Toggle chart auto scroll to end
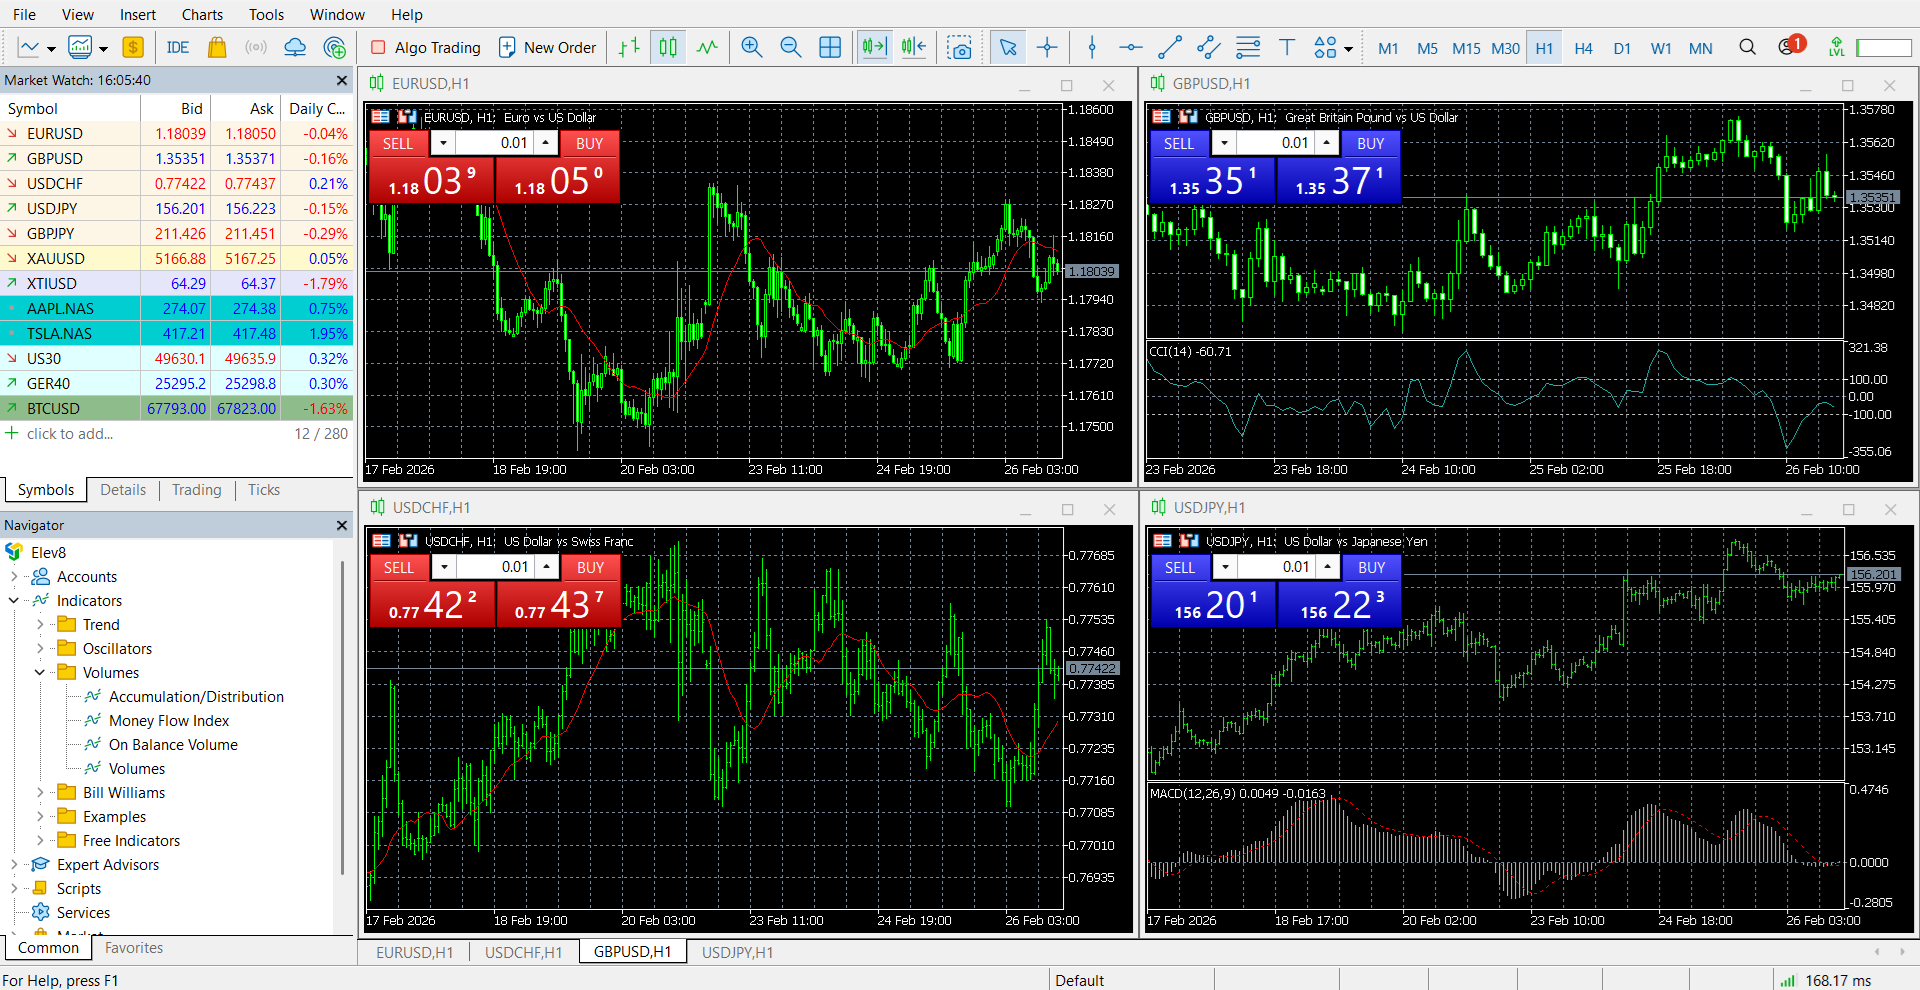 point(874,47)
